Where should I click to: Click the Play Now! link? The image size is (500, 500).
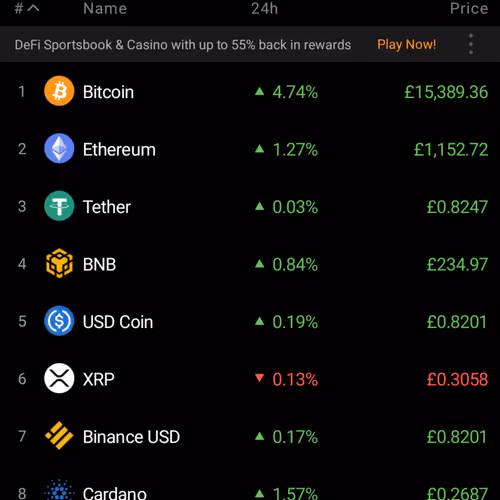[406, 44]
